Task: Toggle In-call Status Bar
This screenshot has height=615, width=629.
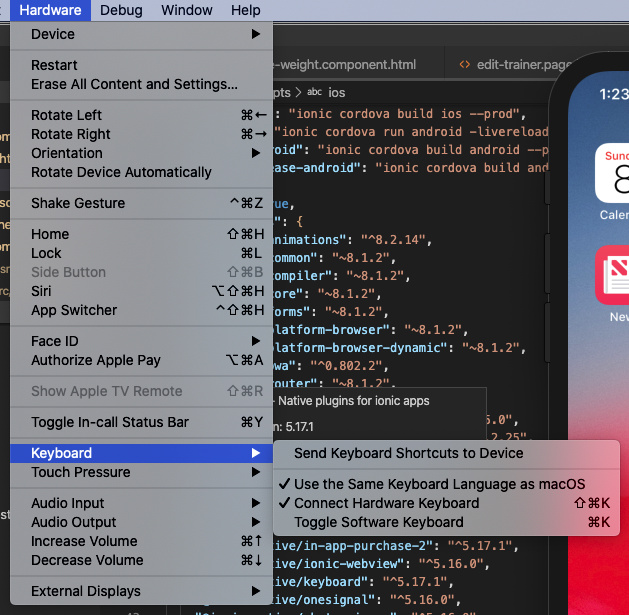Action: [141, 422]
